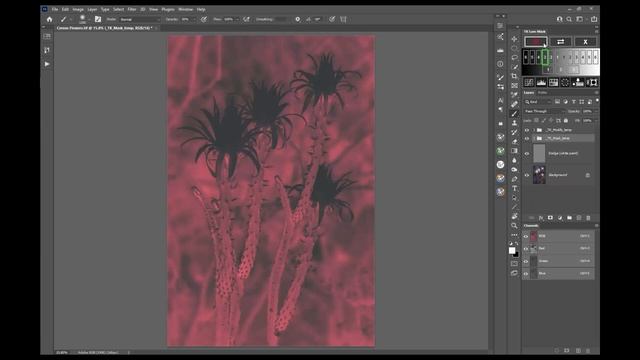
Task: Open the Image menu
Action: (x=78, y=9)
